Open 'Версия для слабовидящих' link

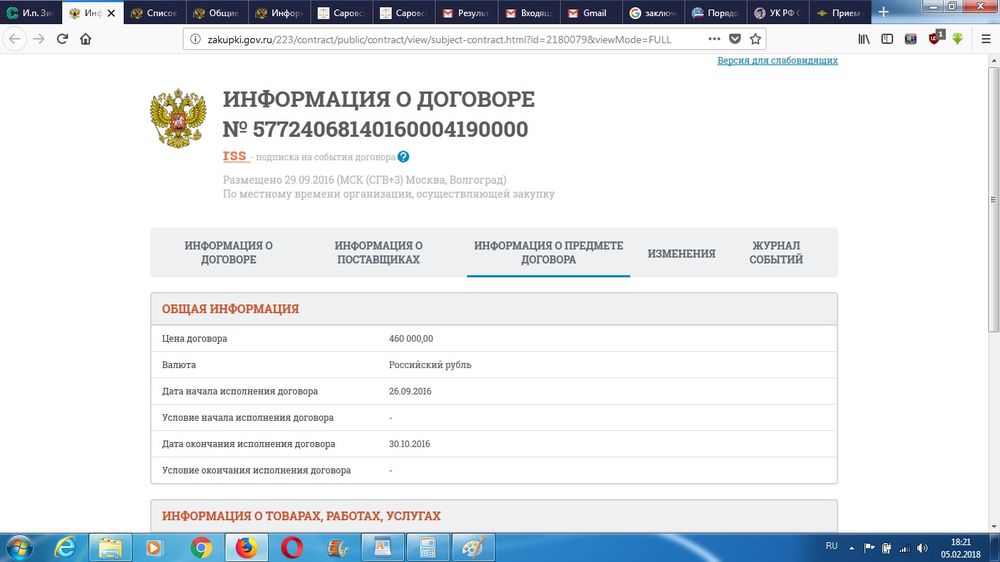pyautogui.click(x=777, y=61)
